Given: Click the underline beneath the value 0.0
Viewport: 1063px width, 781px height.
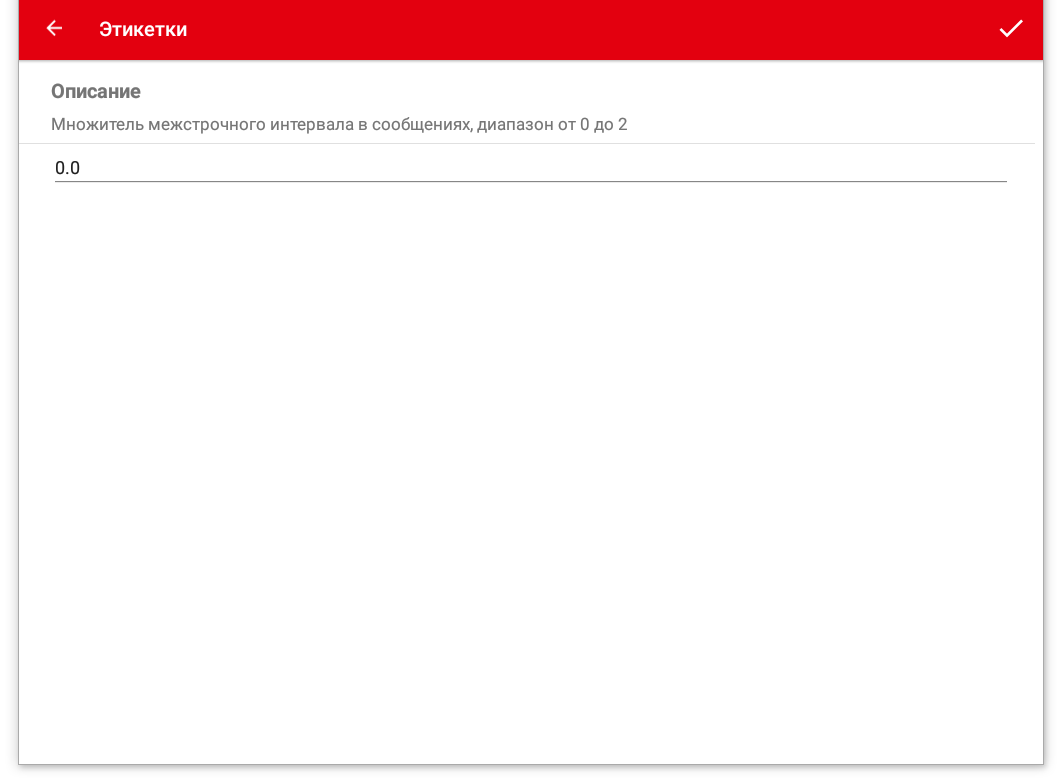Looking at the screenshot, I should tap(530, 181).
